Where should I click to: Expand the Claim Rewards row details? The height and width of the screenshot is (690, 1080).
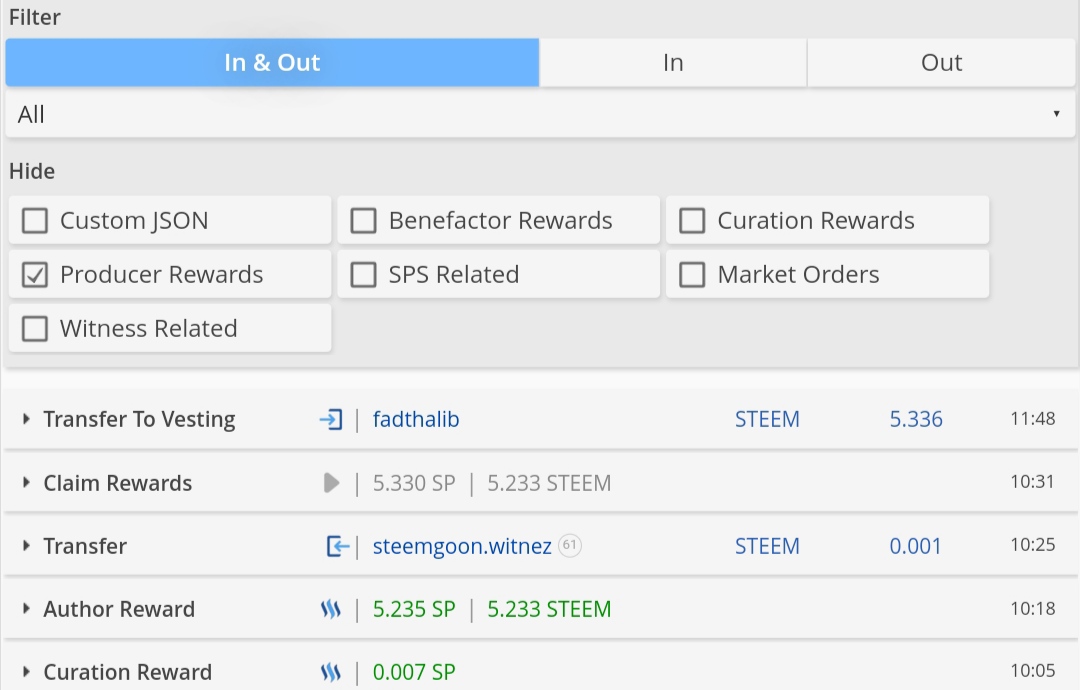click(x=26, y=483)
